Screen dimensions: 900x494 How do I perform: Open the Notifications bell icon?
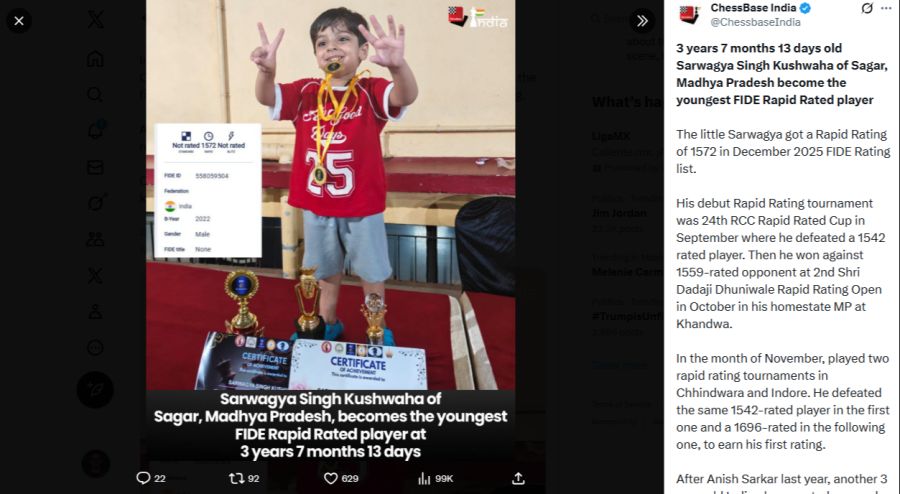[95, 130]
